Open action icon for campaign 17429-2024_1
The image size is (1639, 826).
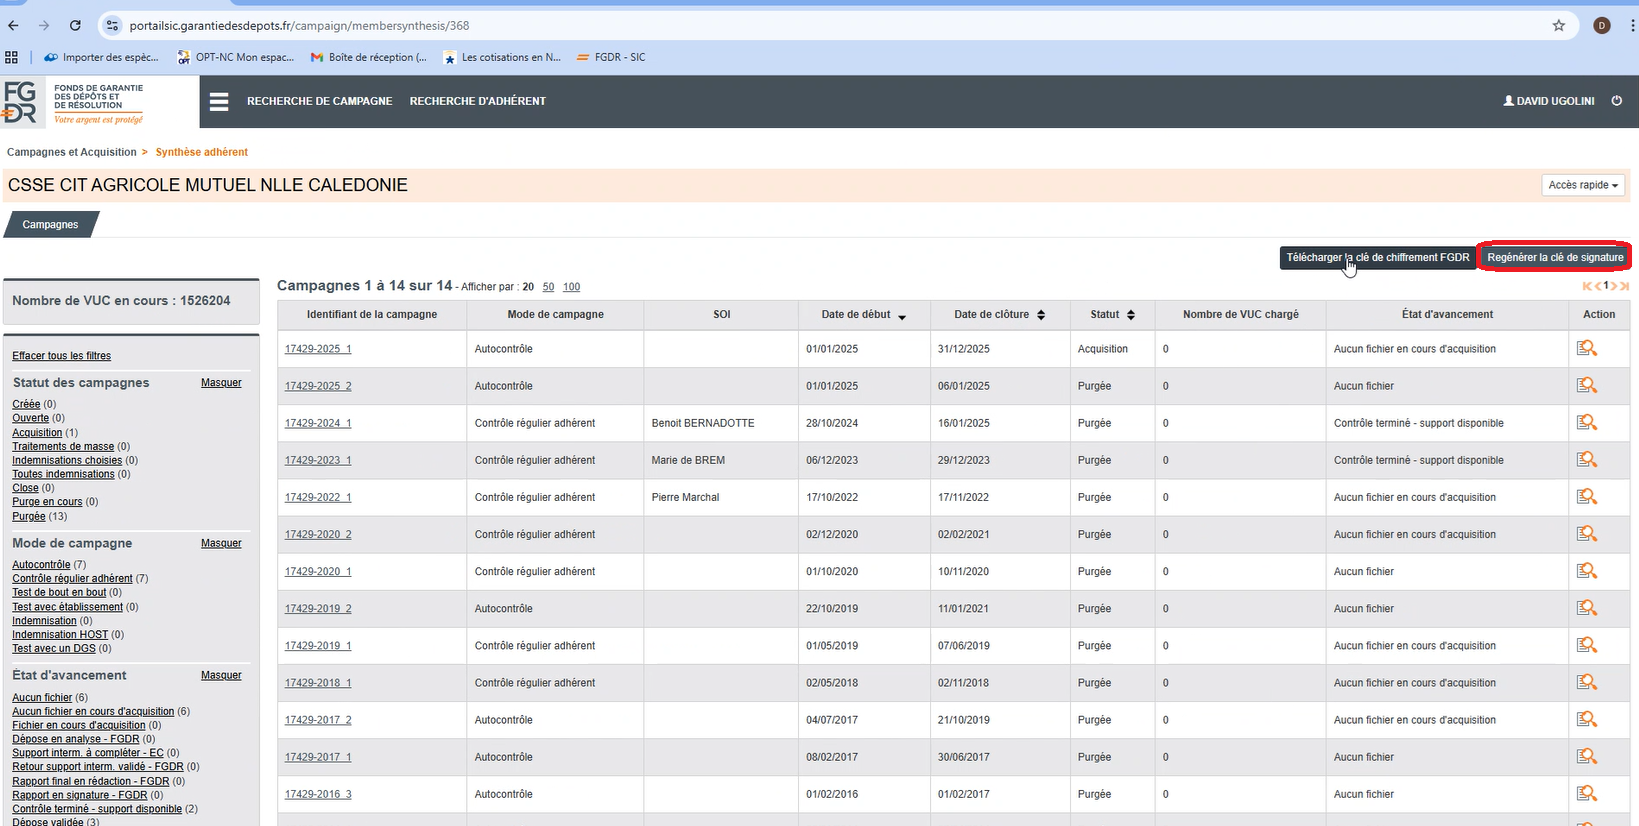[x=1586, y=423]
